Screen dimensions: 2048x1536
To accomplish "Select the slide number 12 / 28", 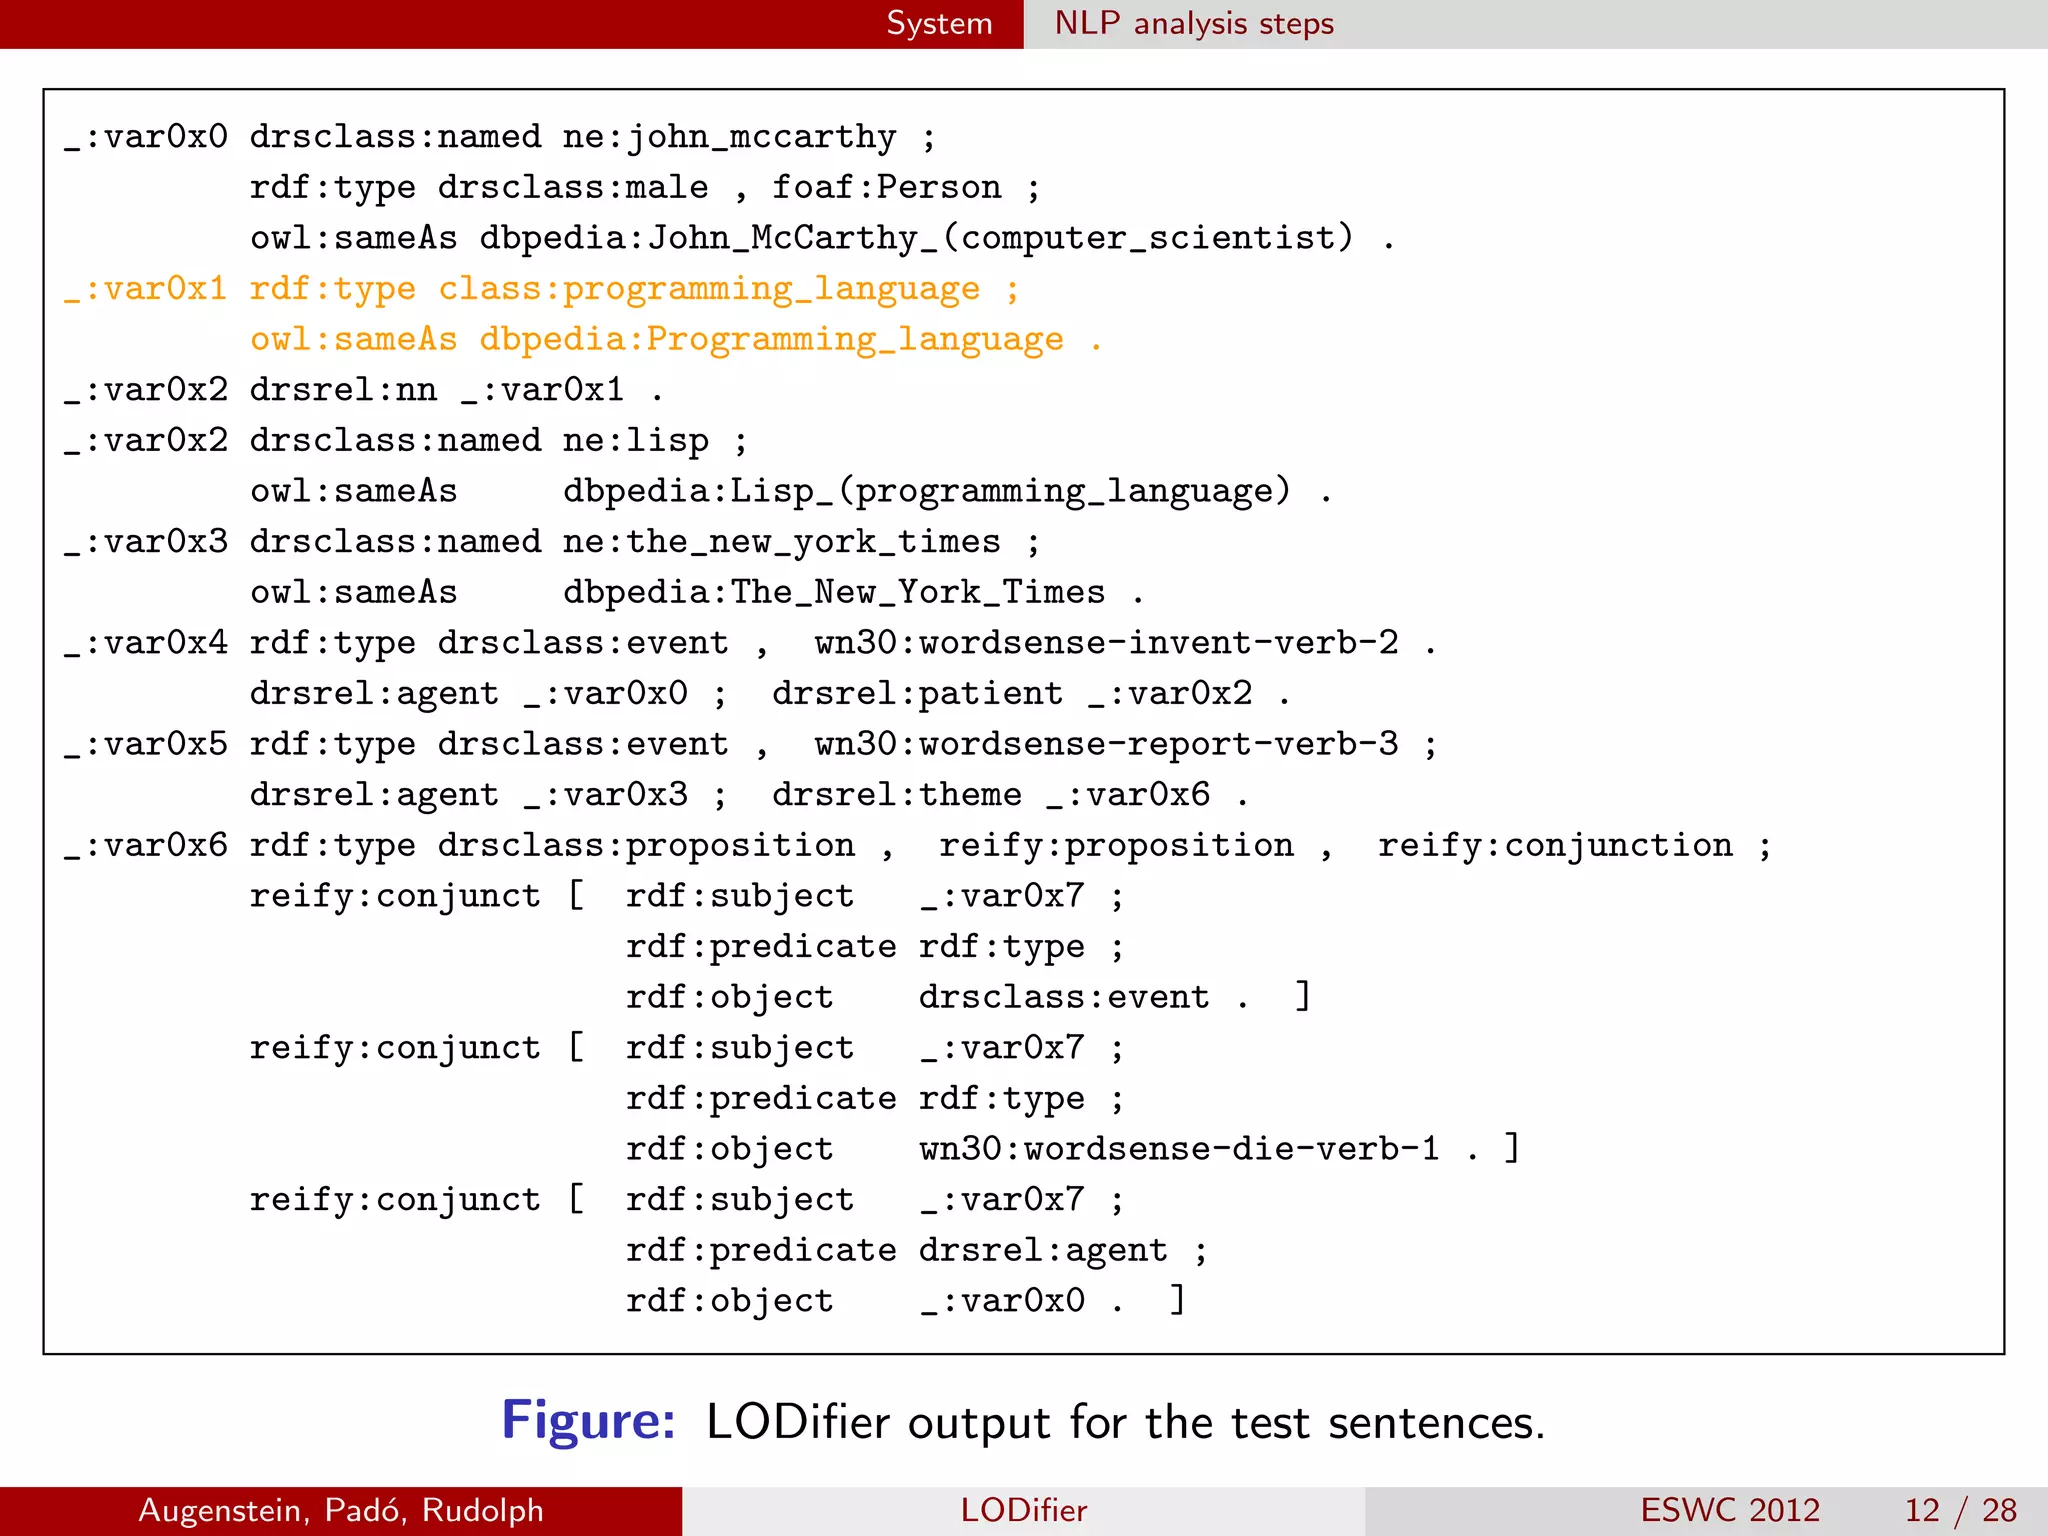I will click(x=1960, y=1510).
